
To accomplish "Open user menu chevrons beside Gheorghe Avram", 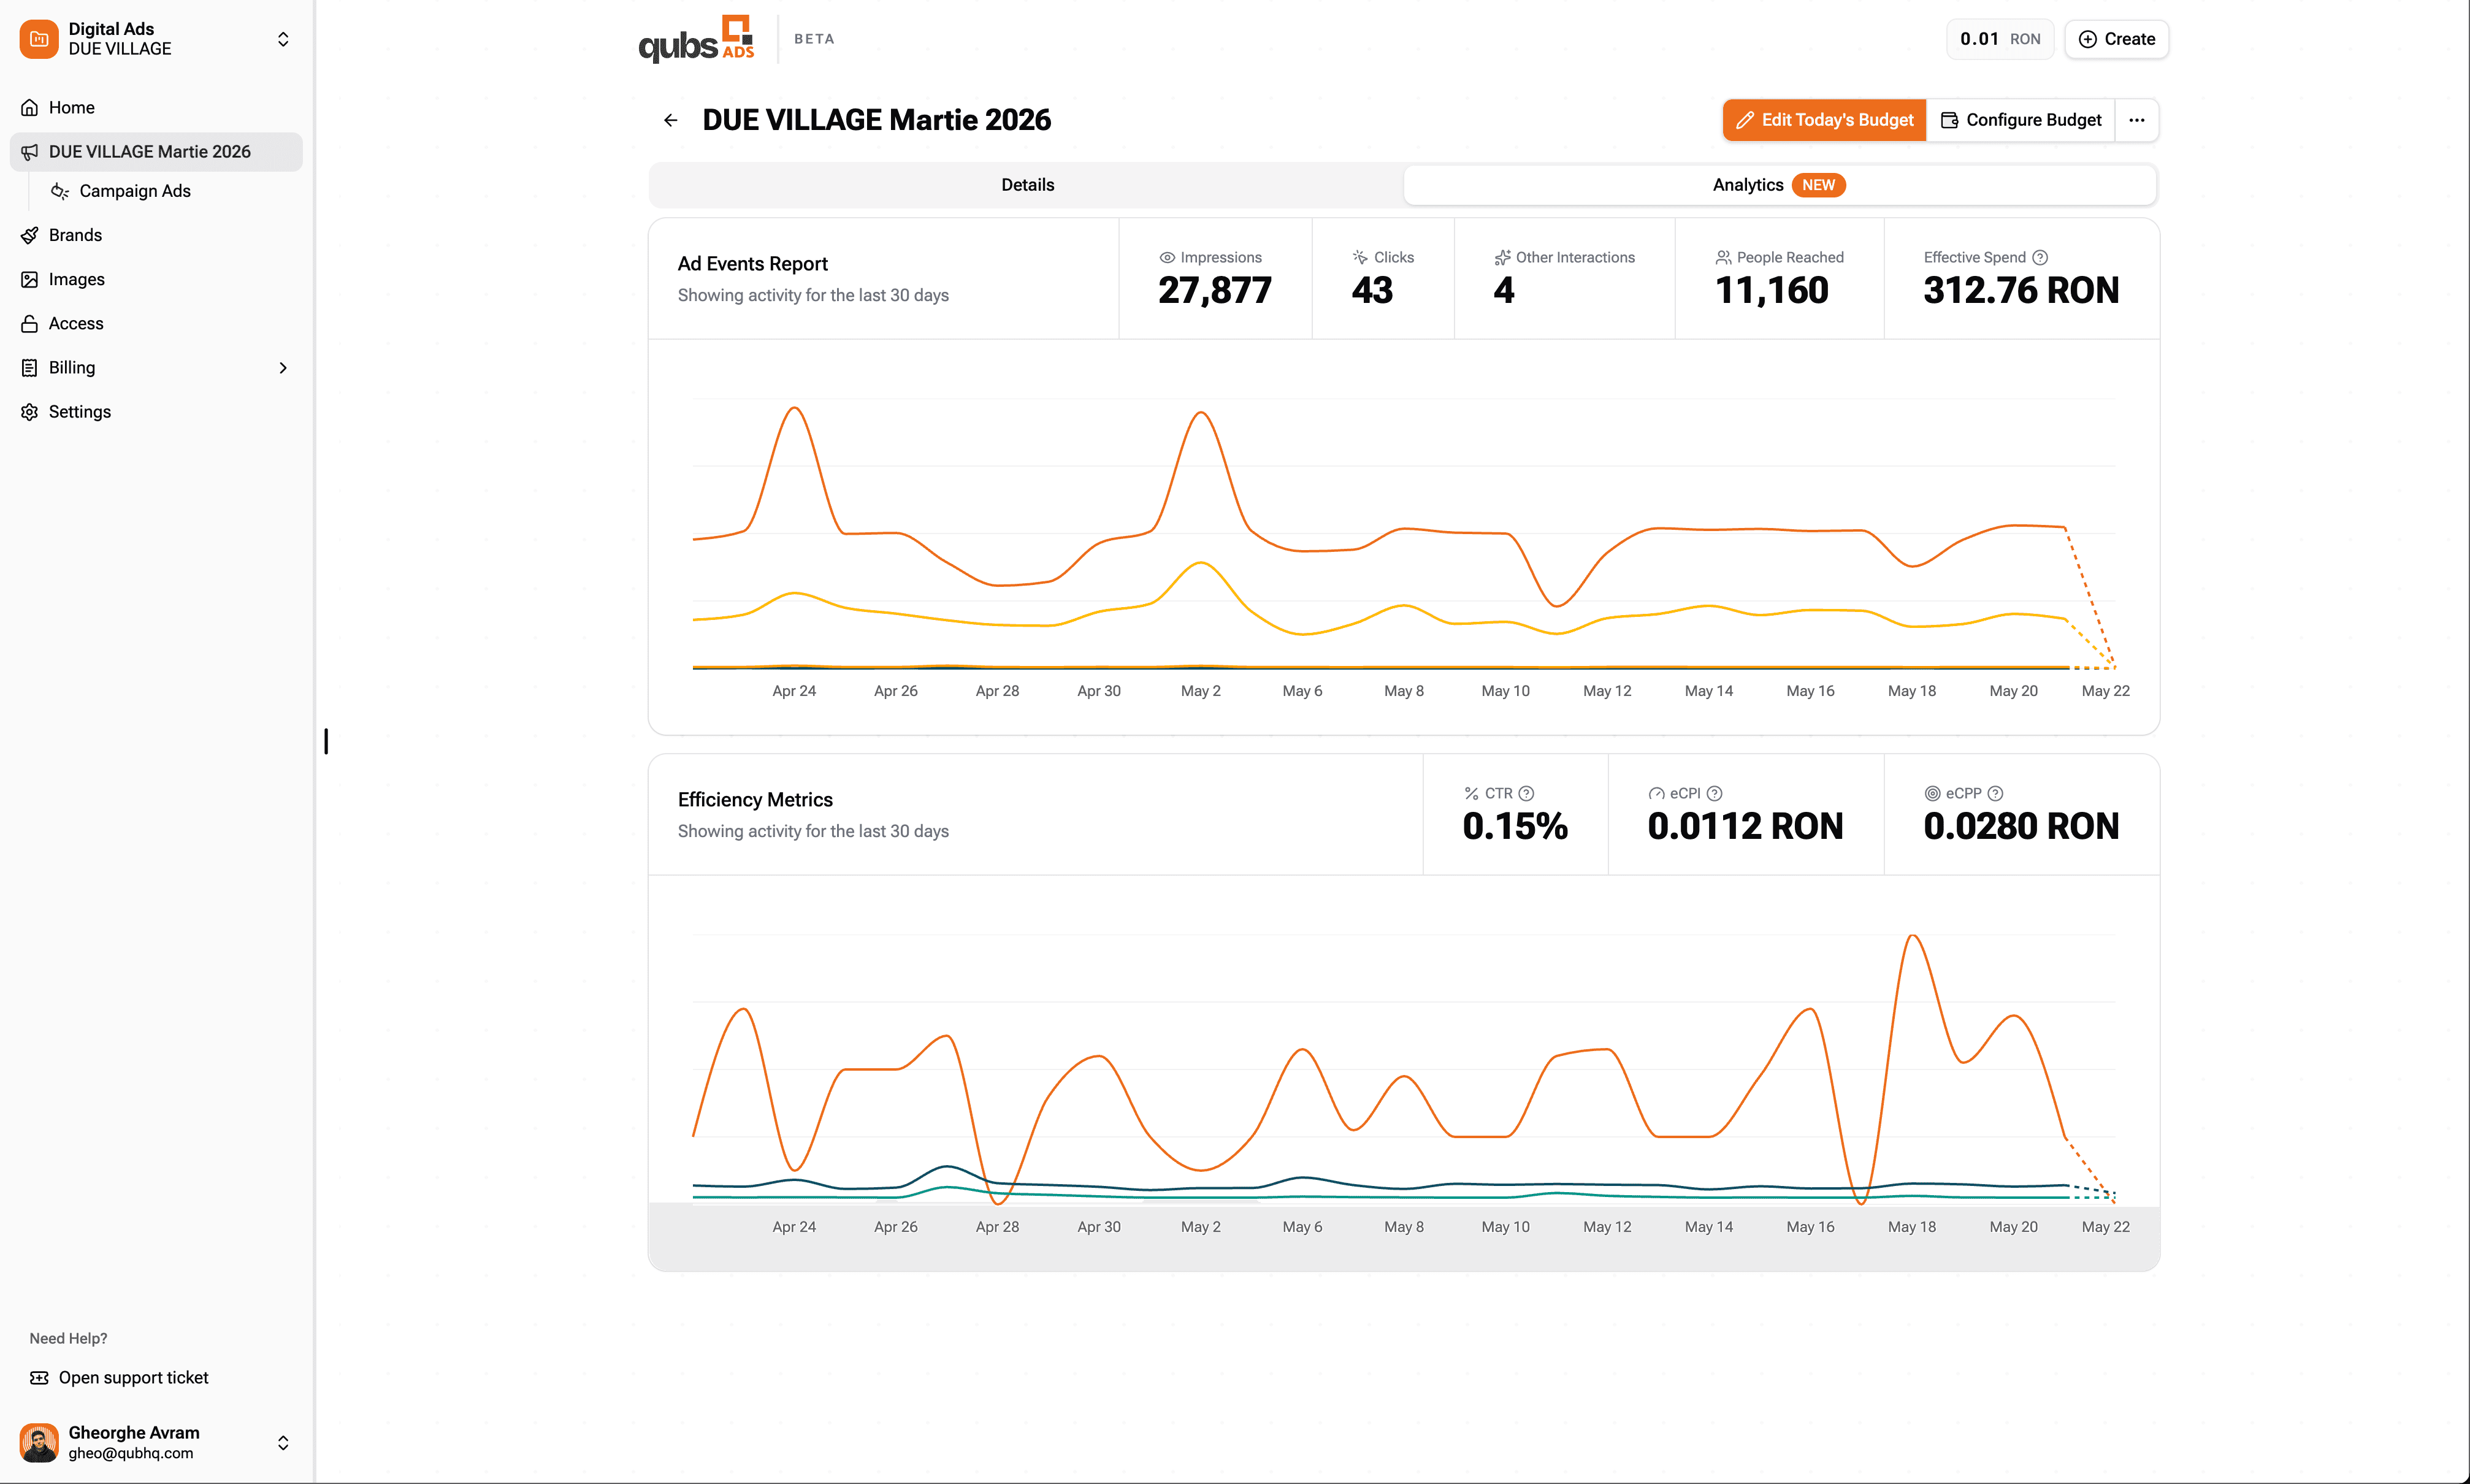I will (x=283, y=1442).
